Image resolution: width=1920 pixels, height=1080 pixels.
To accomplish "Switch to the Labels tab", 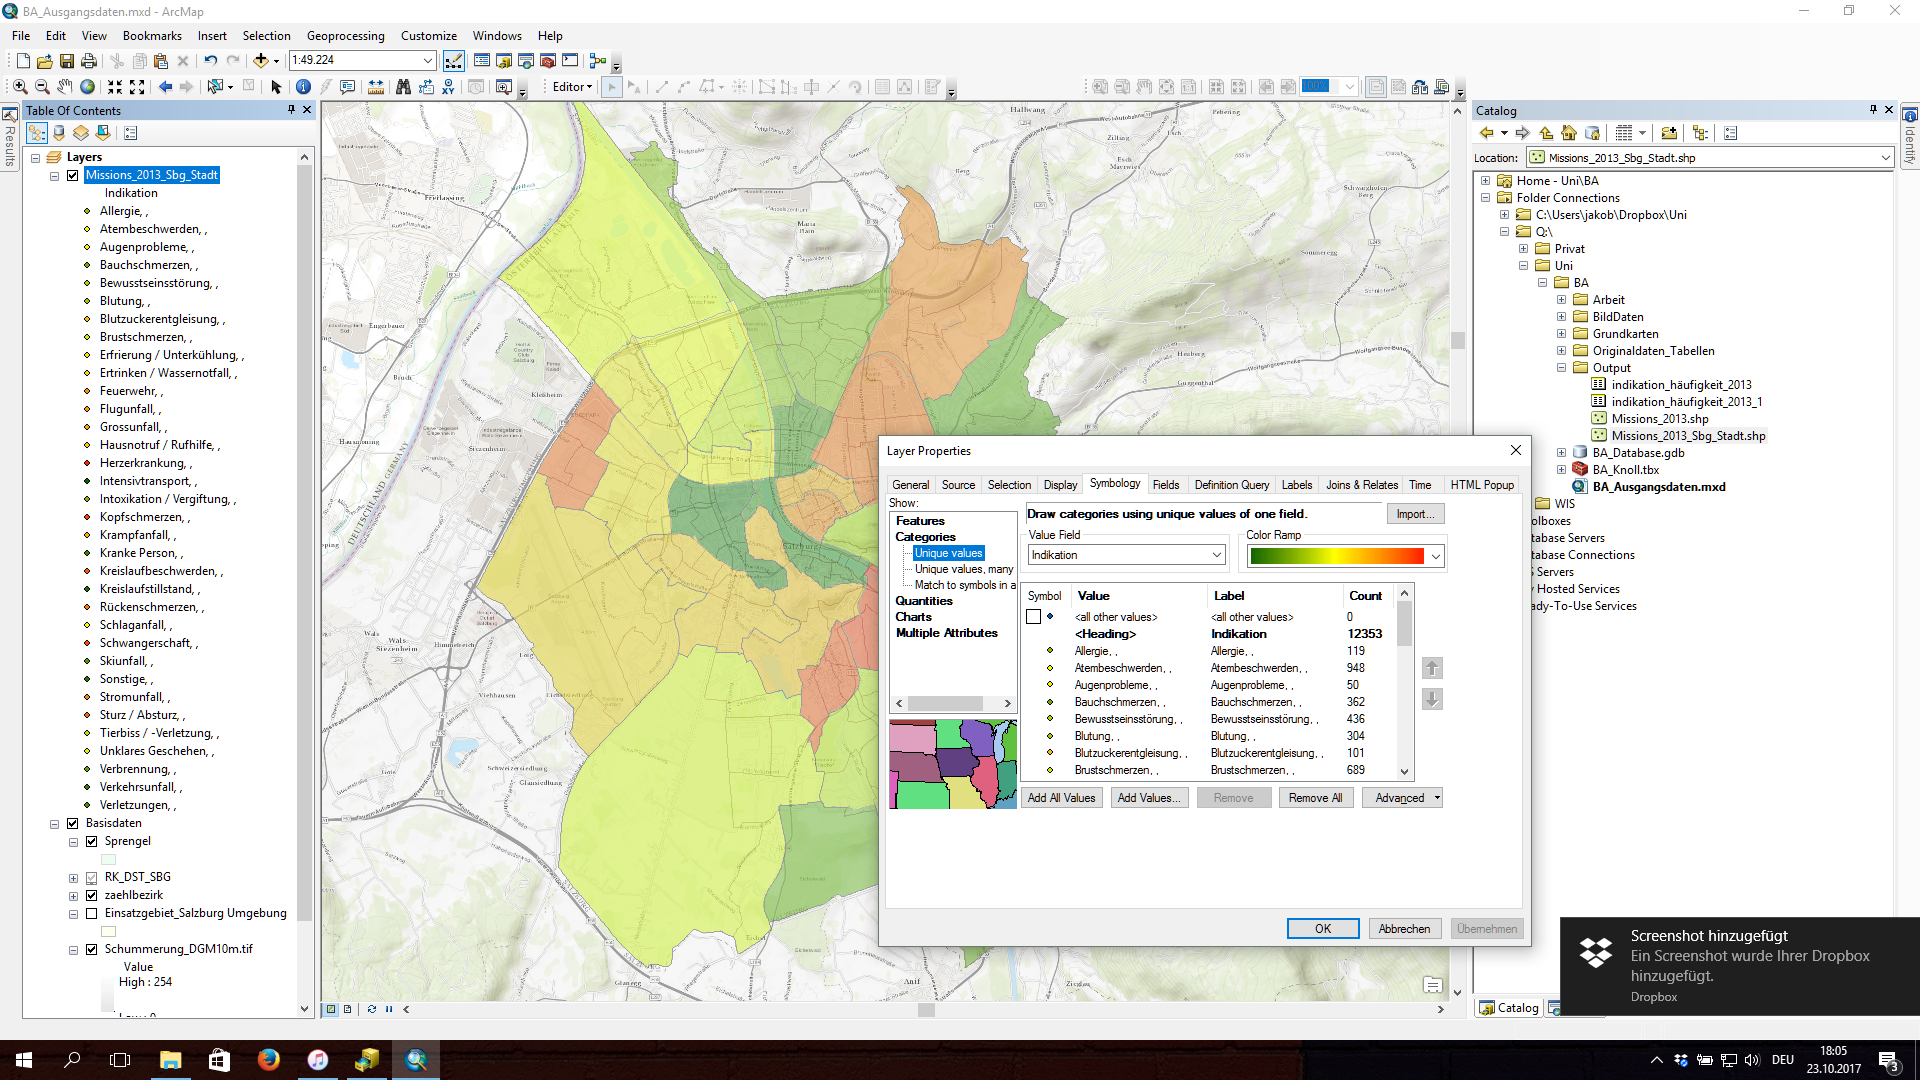I will point(1296,485).
